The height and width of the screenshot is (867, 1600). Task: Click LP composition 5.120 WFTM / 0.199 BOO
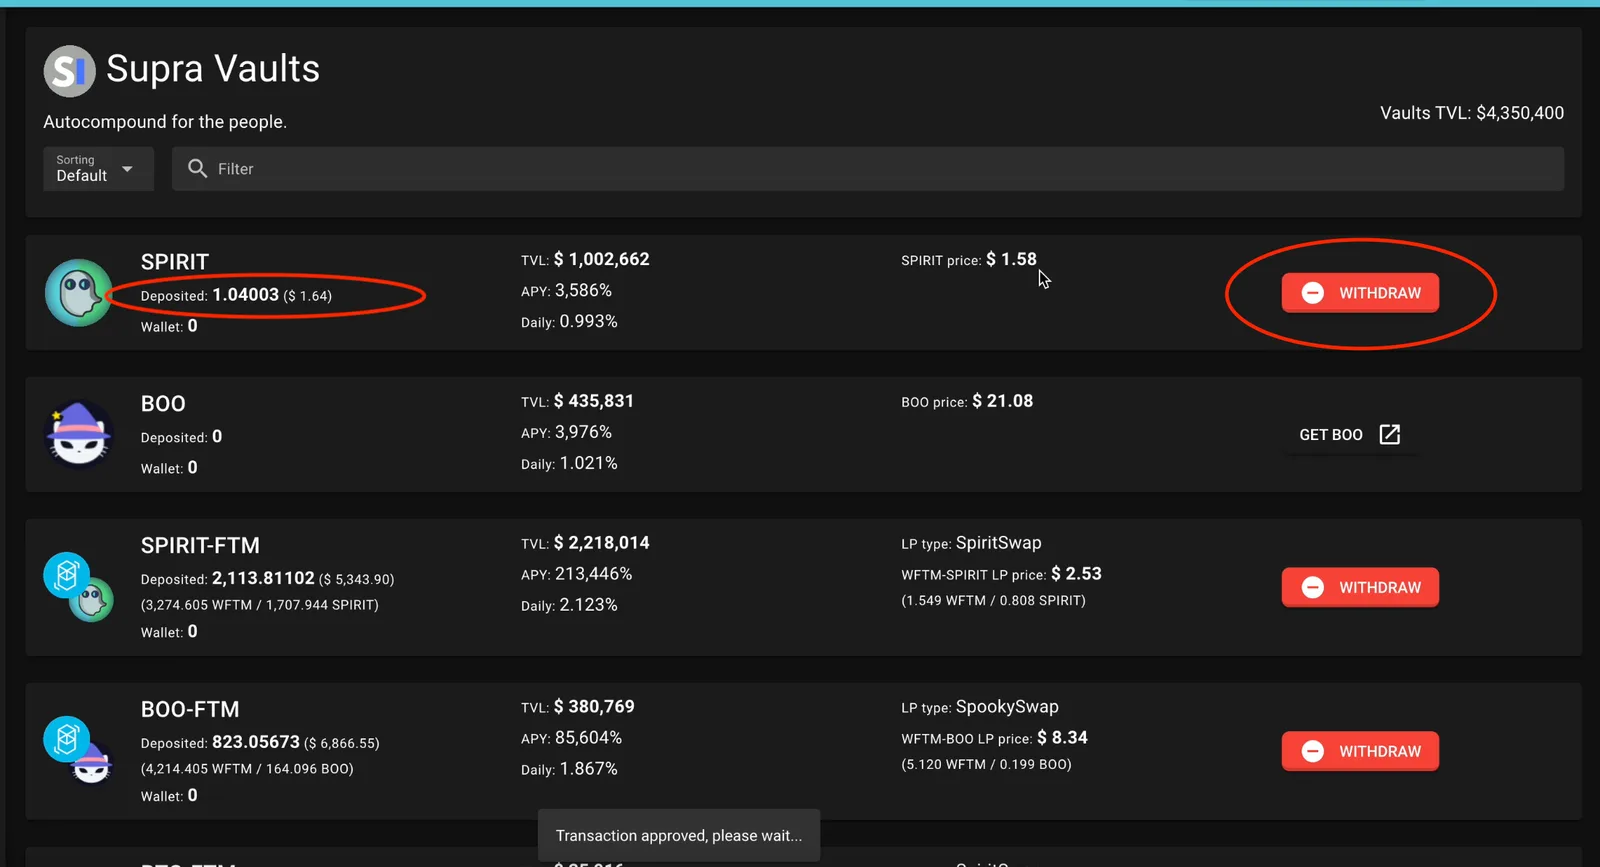[x=986, y=765]
